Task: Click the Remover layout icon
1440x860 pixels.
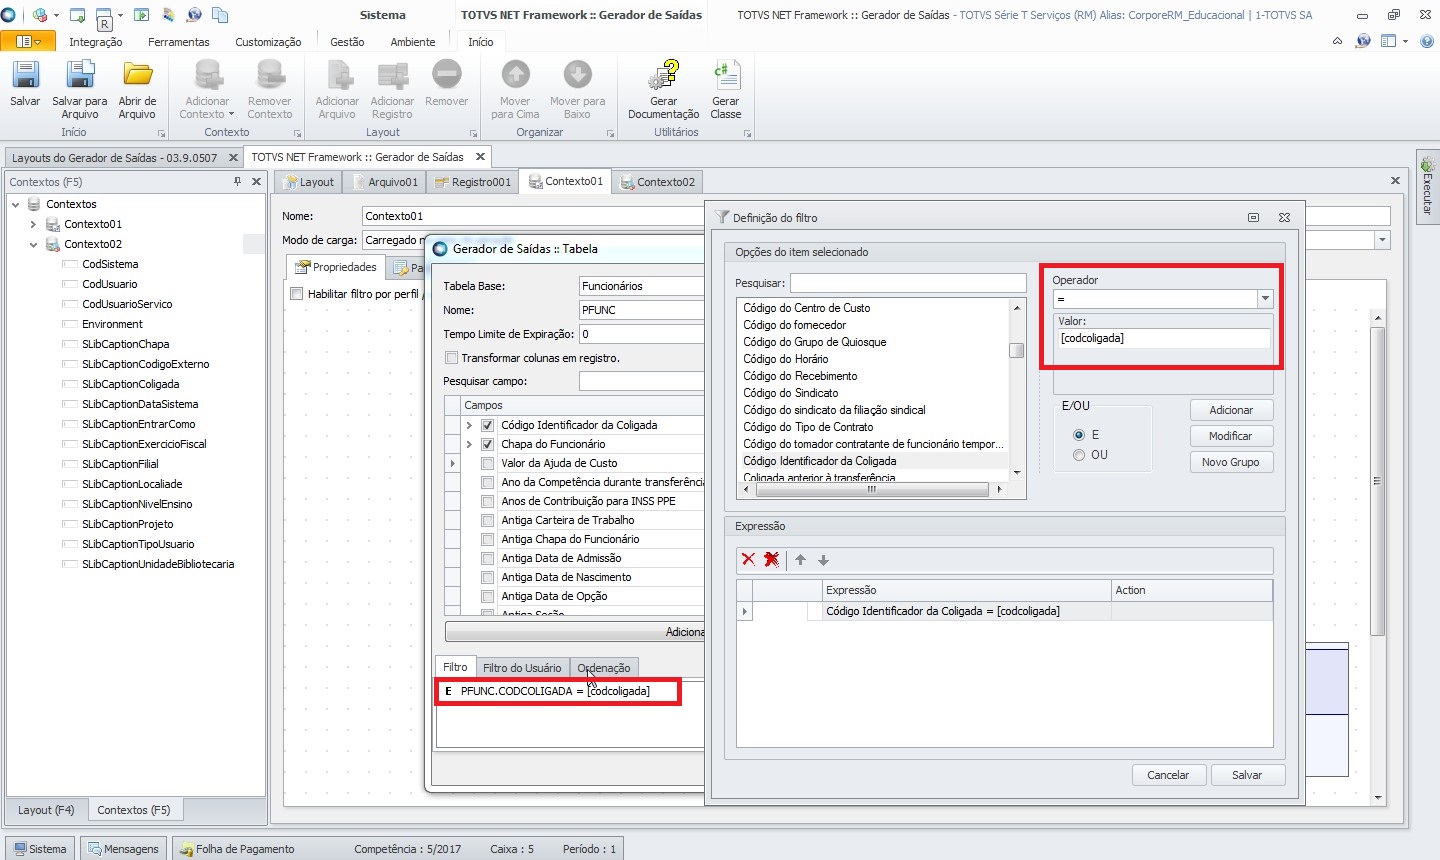Action: [x=446, y=76]
